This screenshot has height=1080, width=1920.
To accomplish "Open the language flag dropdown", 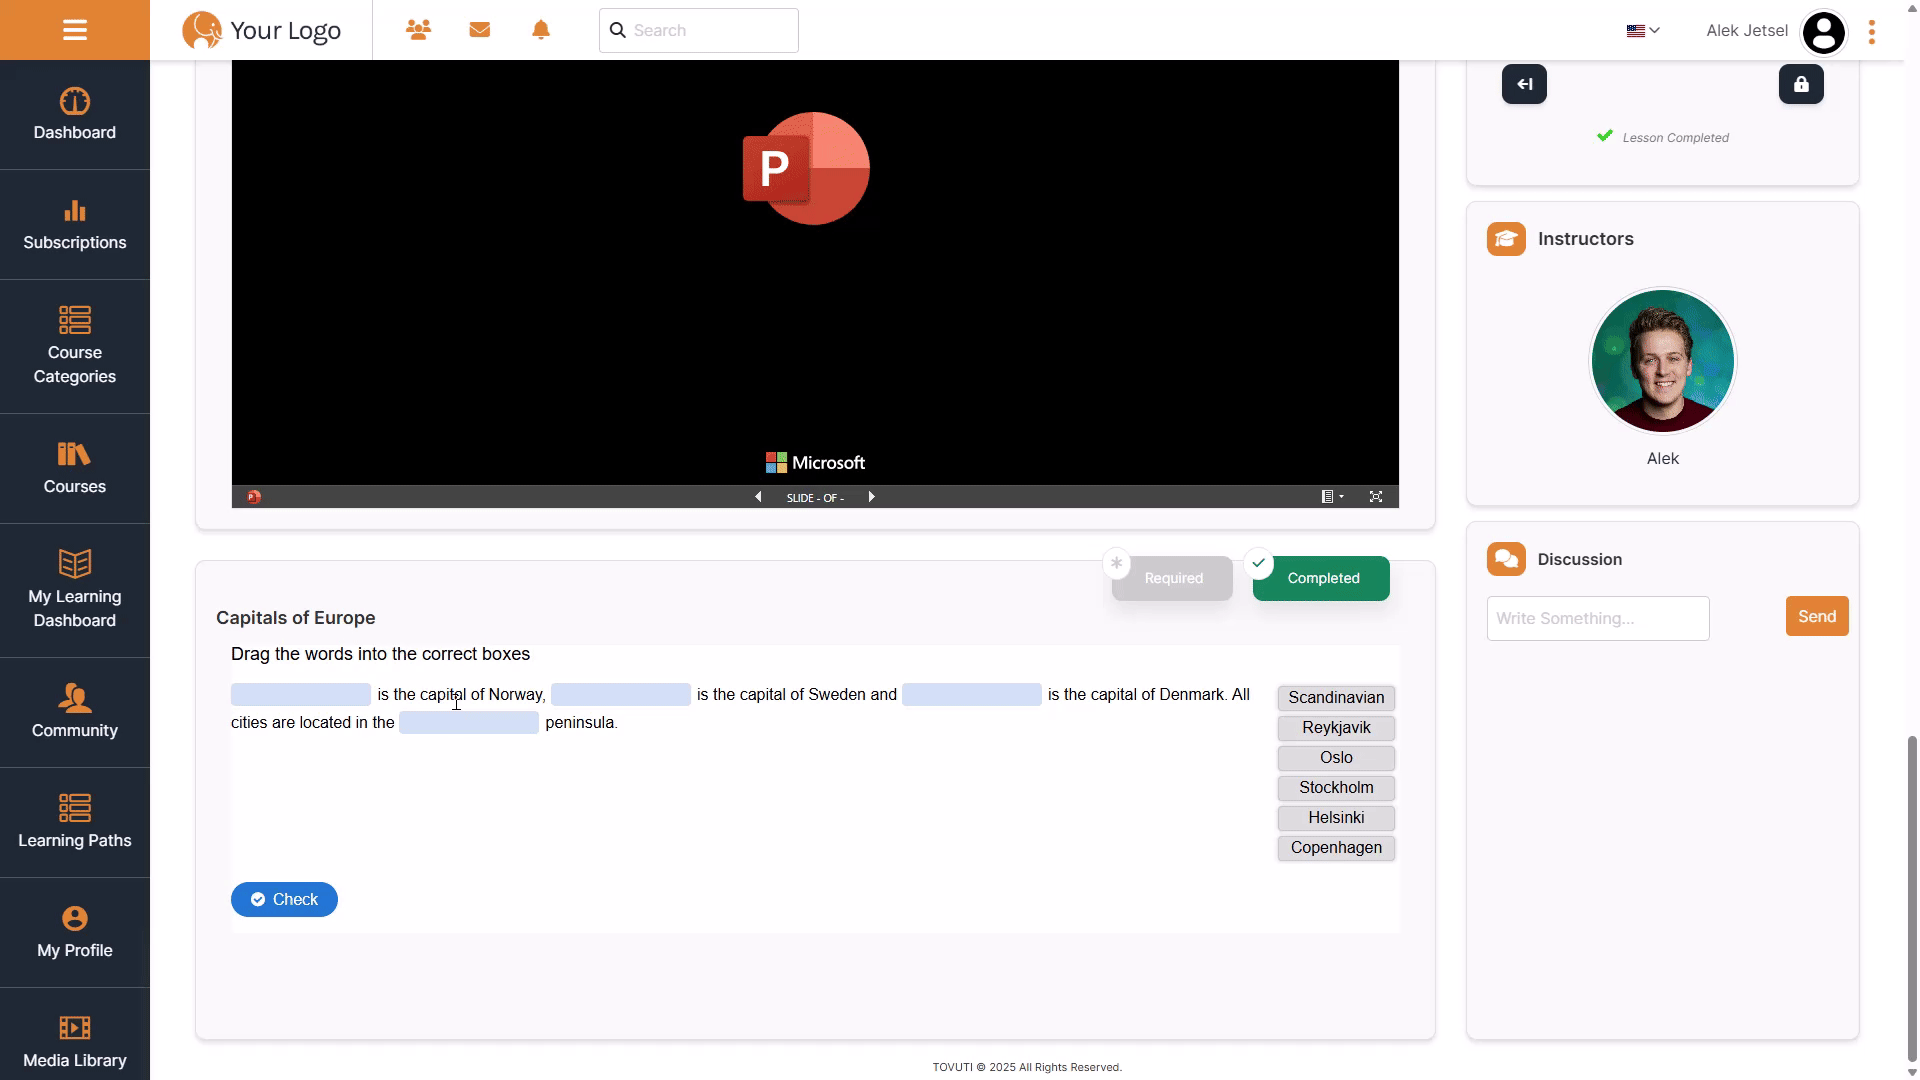I will 1643,31.
